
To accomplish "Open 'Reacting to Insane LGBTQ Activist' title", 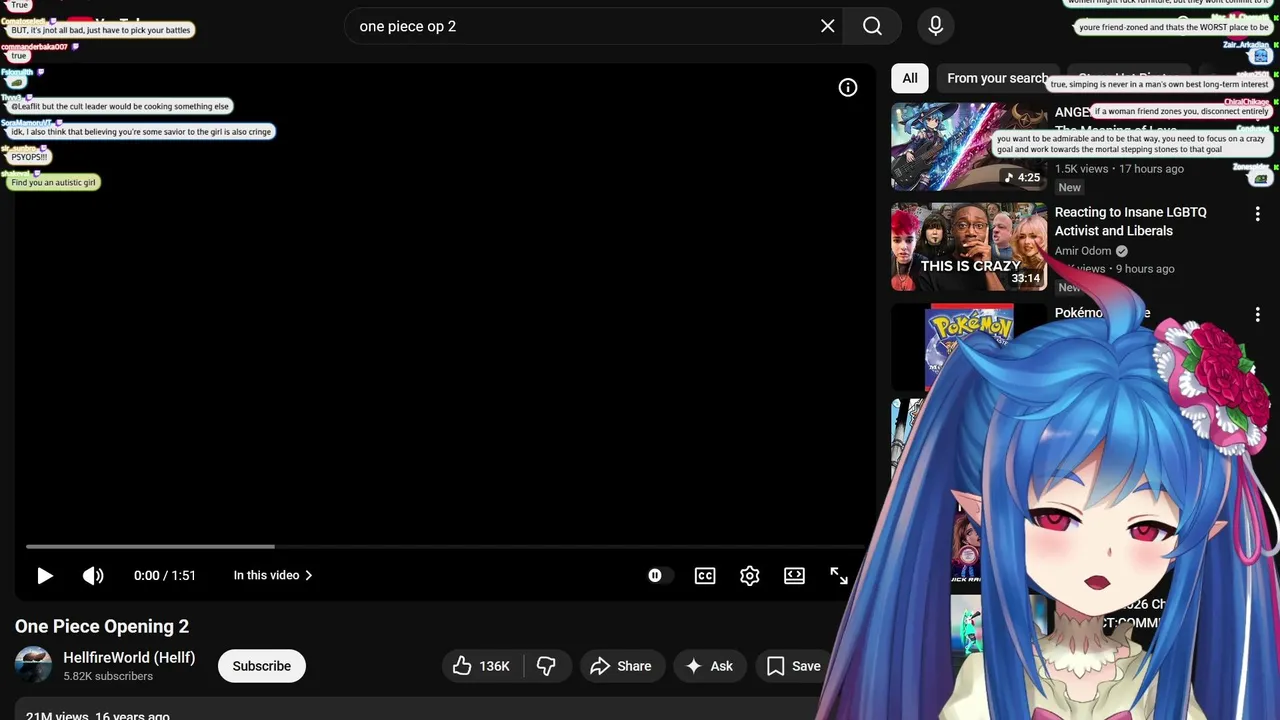I will click(x=1131, y=221).
